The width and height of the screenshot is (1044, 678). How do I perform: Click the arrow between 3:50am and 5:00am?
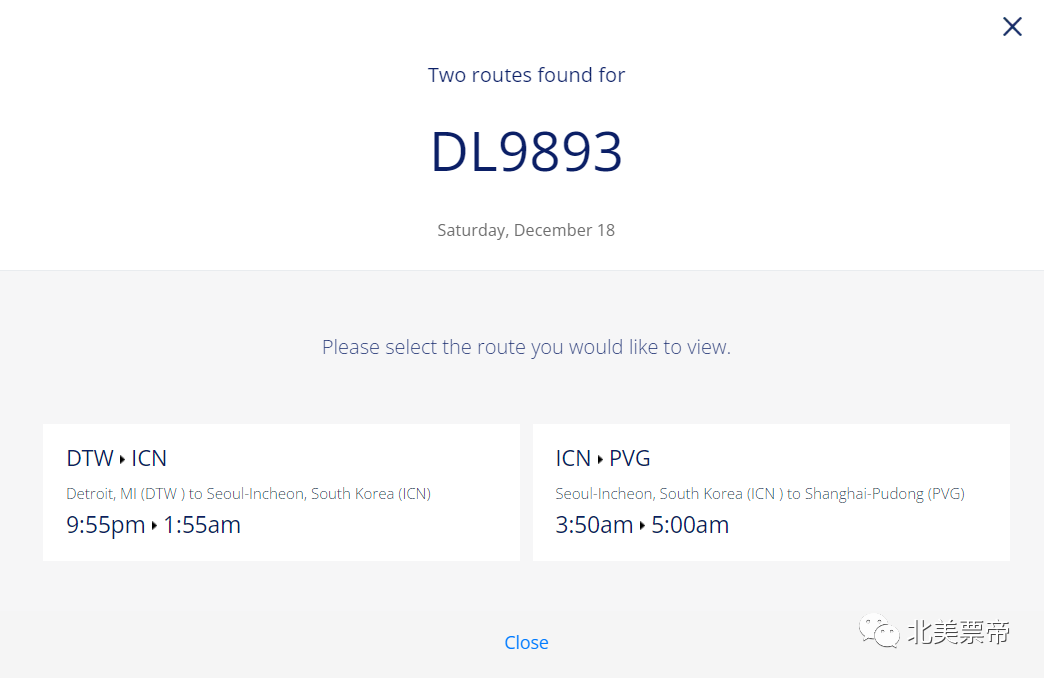pyautogui.click(x=642, y=525)
